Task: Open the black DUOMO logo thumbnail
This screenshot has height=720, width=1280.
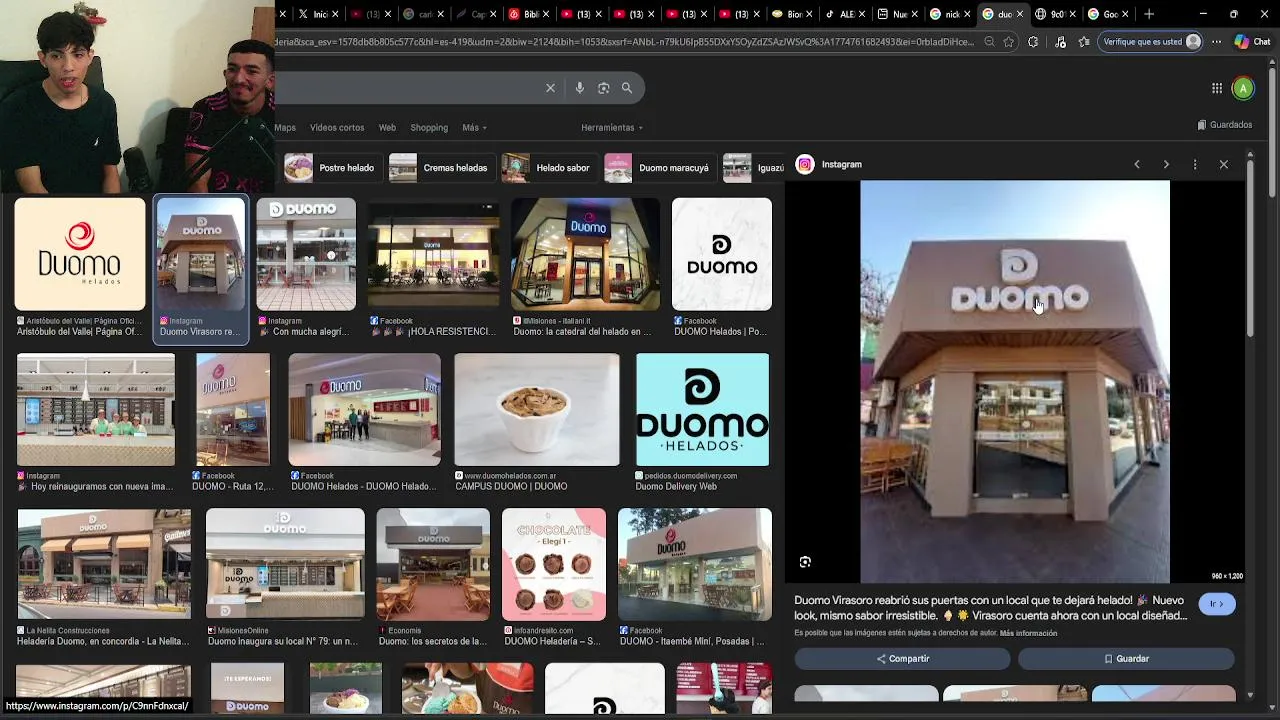Action: click(x=722, y=255)
